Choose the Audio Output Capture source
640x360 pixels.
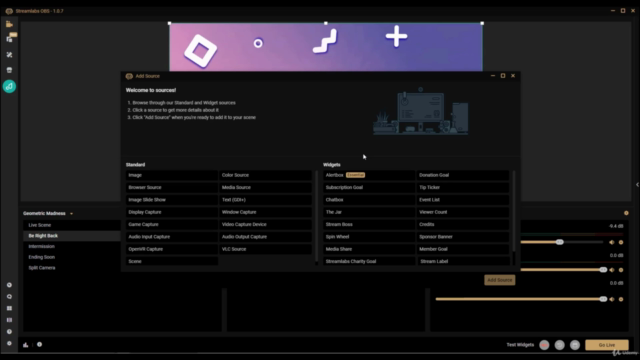tap(265, 237)
